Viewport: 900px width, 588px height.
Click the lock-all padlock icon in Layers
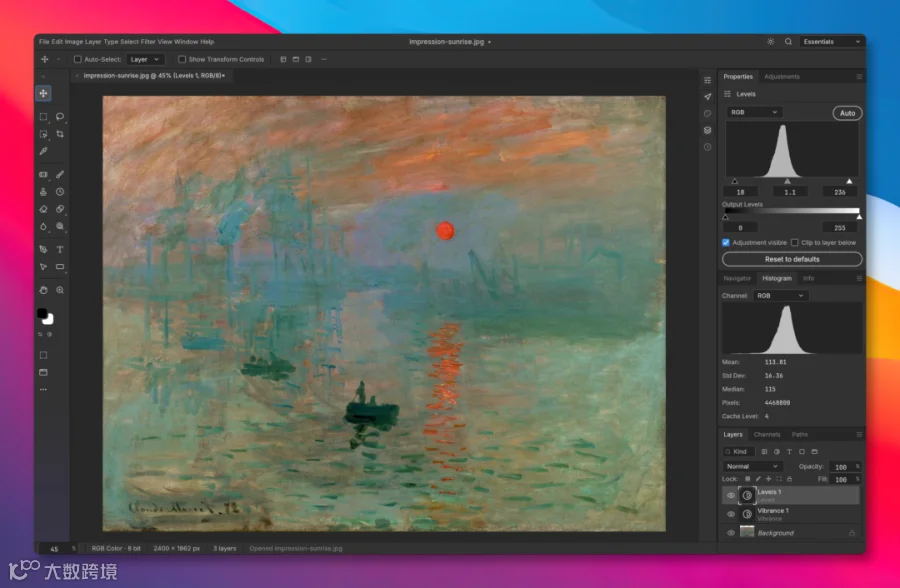790,479
